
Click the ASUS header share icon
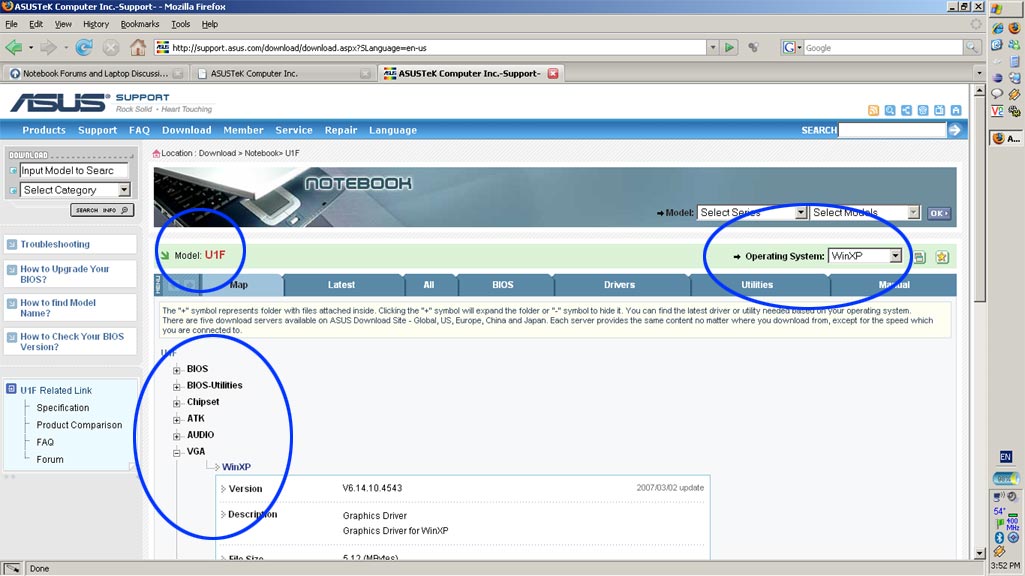coord(906,110)
